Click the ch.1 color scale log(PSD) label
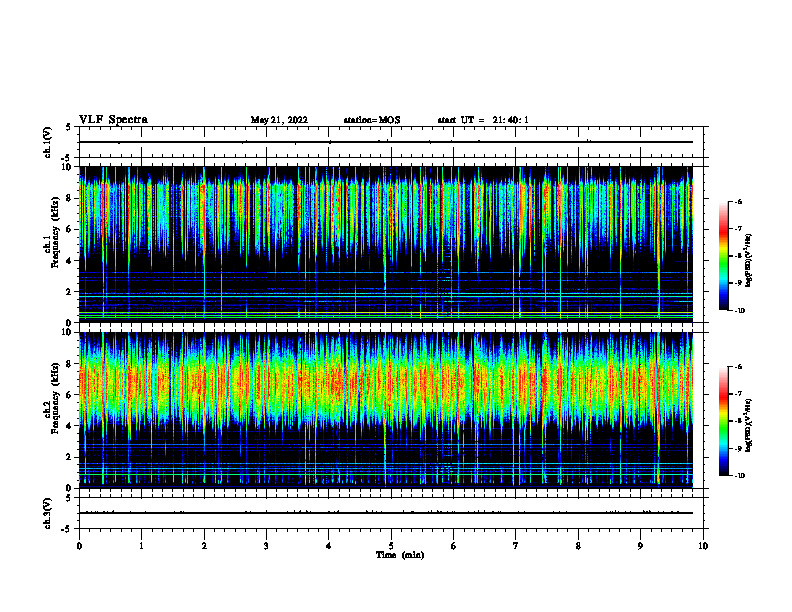 [749, 261]
